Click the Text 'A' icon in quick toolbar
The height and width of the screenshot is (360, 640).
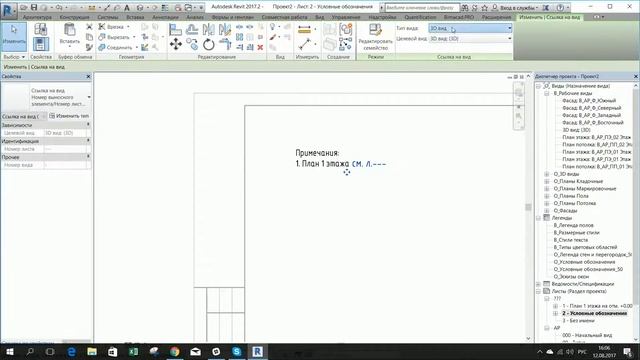(x=127, y=8)
